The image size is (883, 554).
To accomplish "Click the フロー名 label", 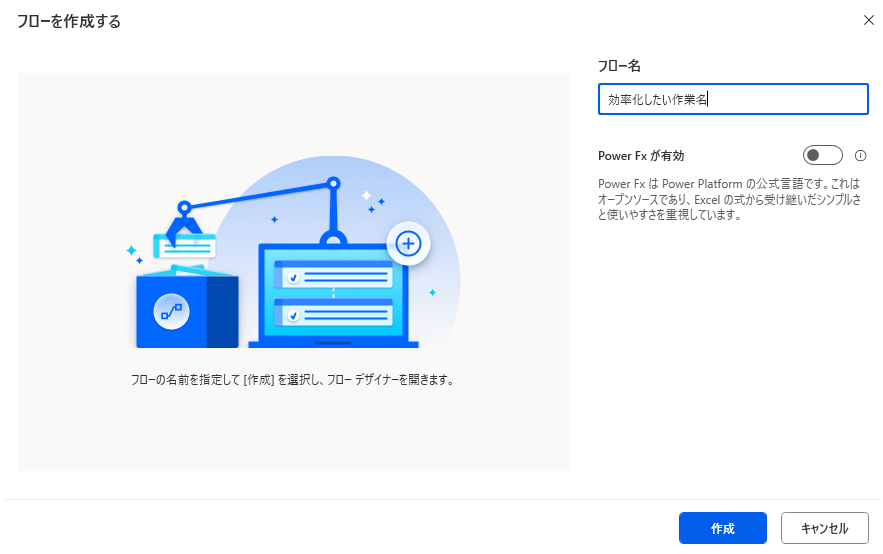I will point(619,66).
